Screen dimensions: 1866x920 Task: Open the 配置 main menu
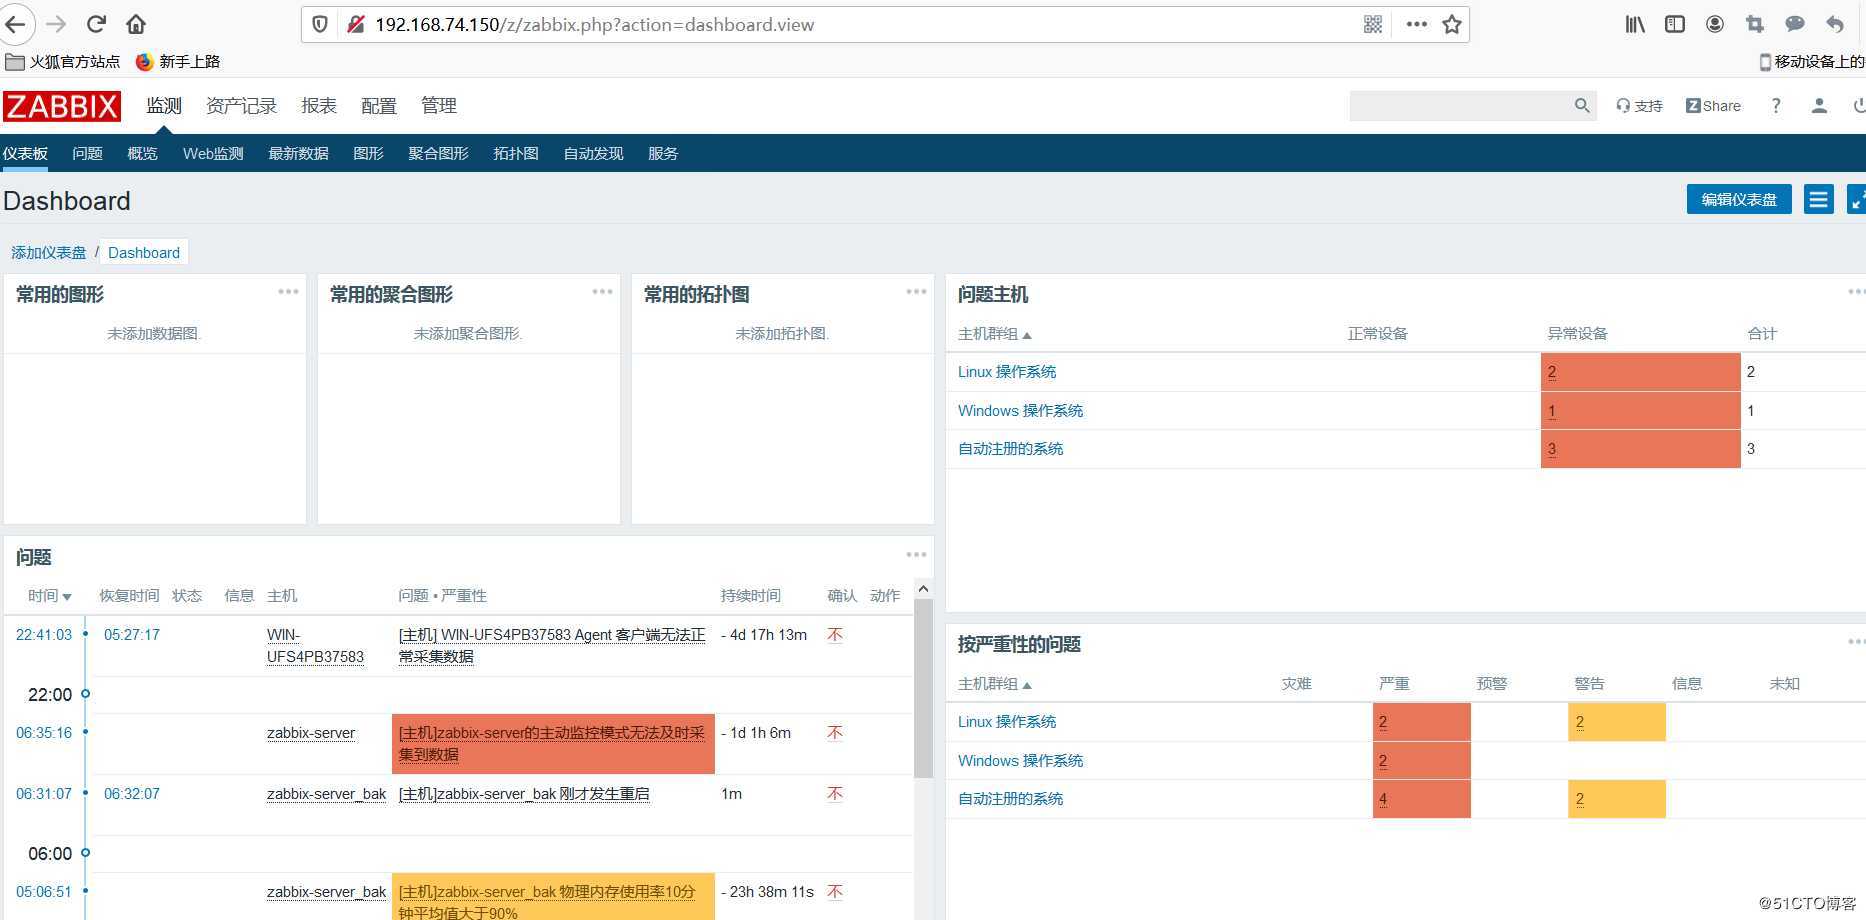point(379,106)
